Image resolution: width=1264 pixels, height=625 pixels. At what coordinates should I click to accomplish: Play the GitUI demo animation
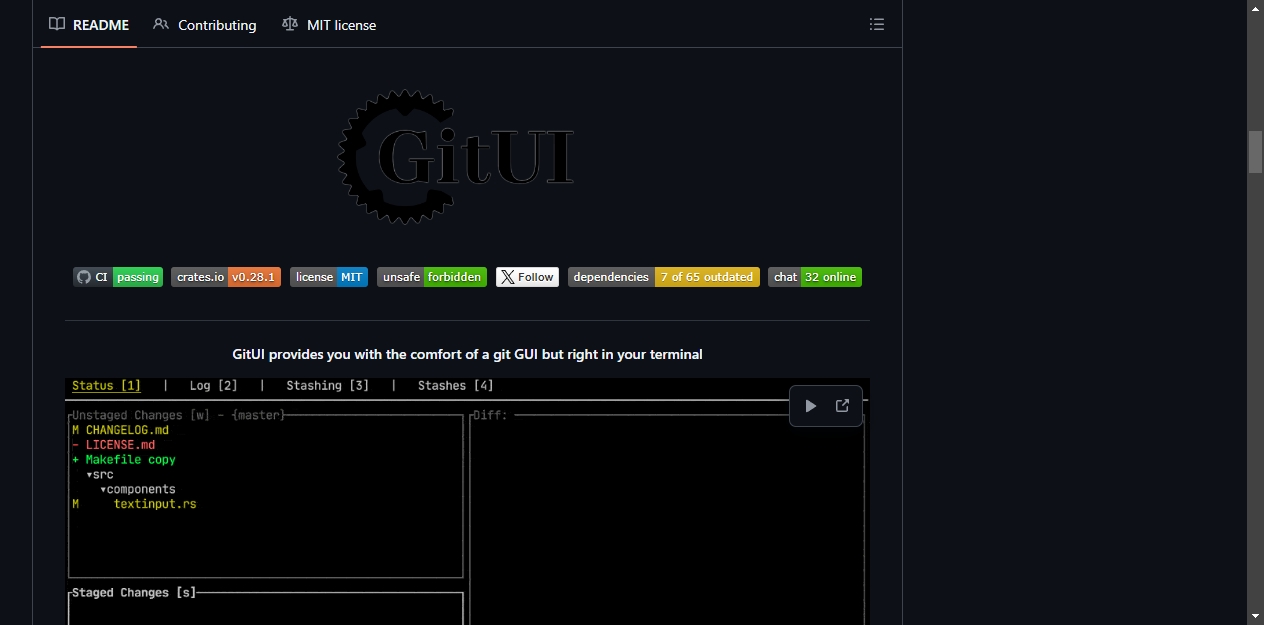811,406
